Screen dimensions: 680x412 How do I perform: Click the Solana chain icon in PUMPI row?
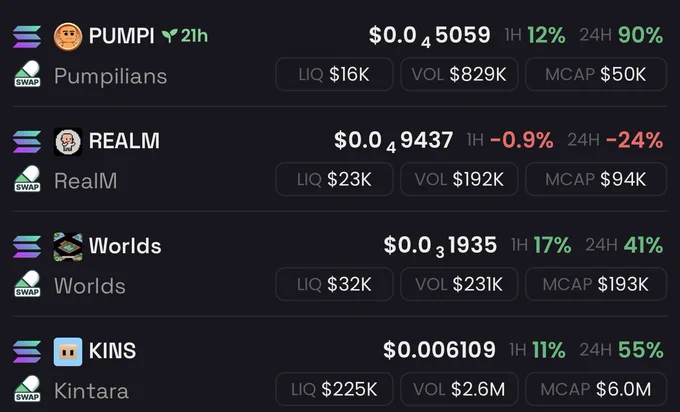tap(27, 36)
